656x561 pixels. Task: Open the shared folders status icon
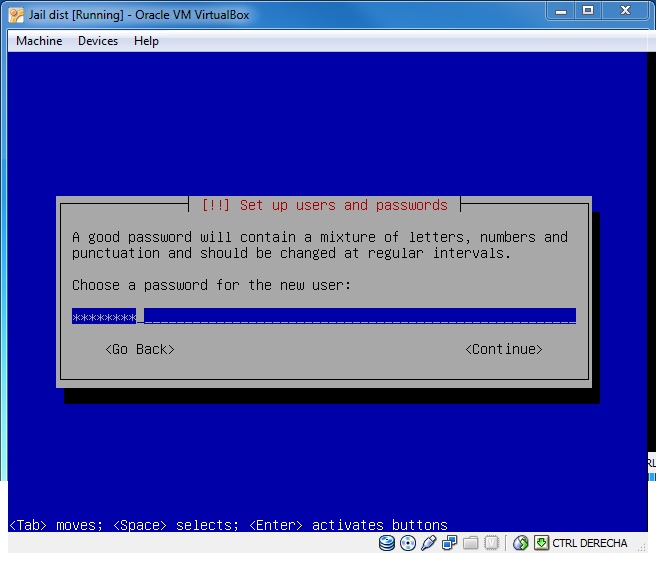click(x=470, y=543)
